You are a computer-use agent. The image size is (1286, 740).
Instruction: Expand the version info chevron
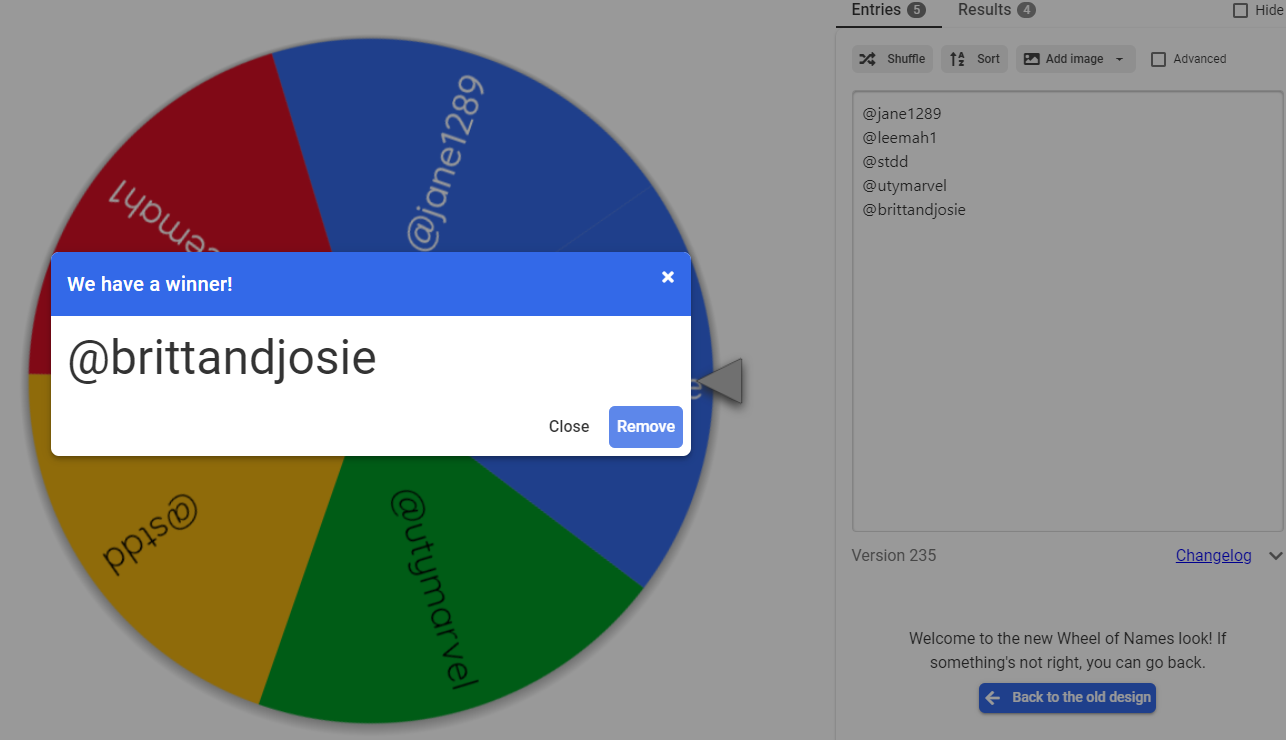click(1274, 556)
